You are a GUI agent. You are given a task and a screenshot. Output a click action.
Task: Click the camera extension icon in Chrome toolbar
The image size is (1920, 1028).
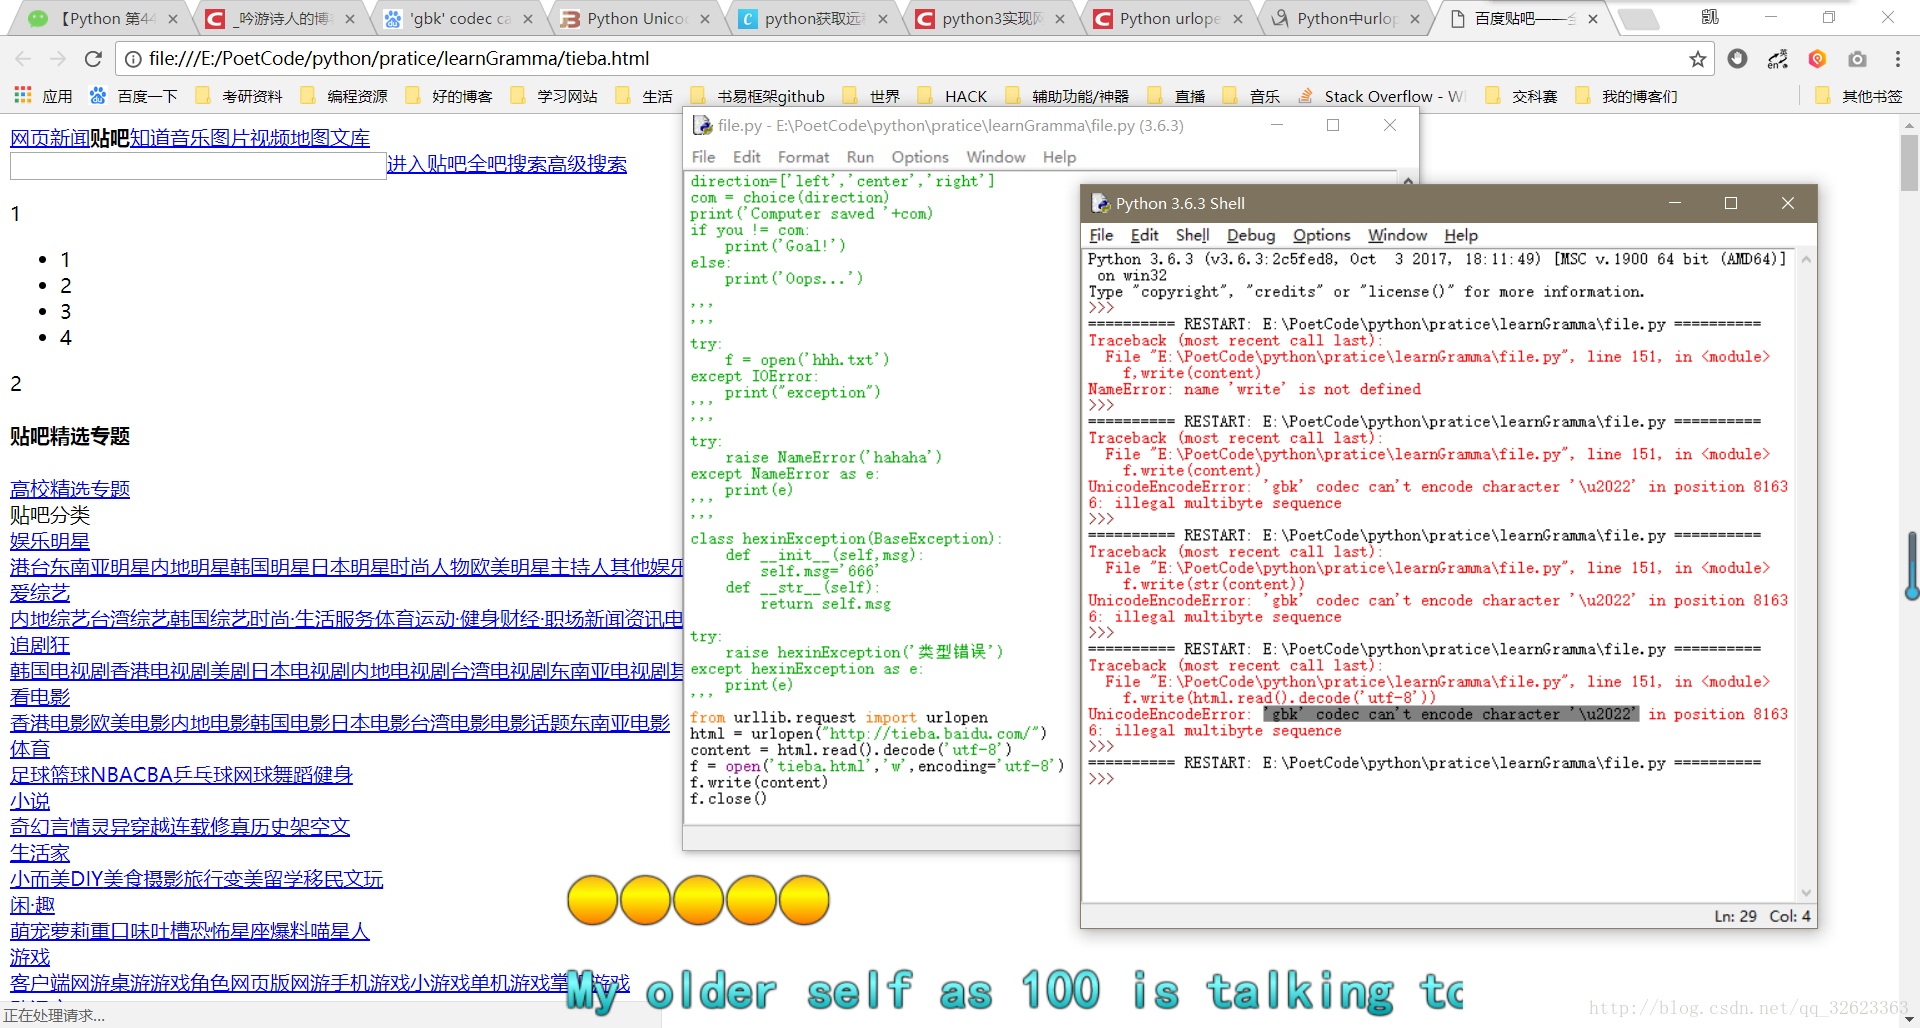pyautogui.click(x=1857, y=59)
